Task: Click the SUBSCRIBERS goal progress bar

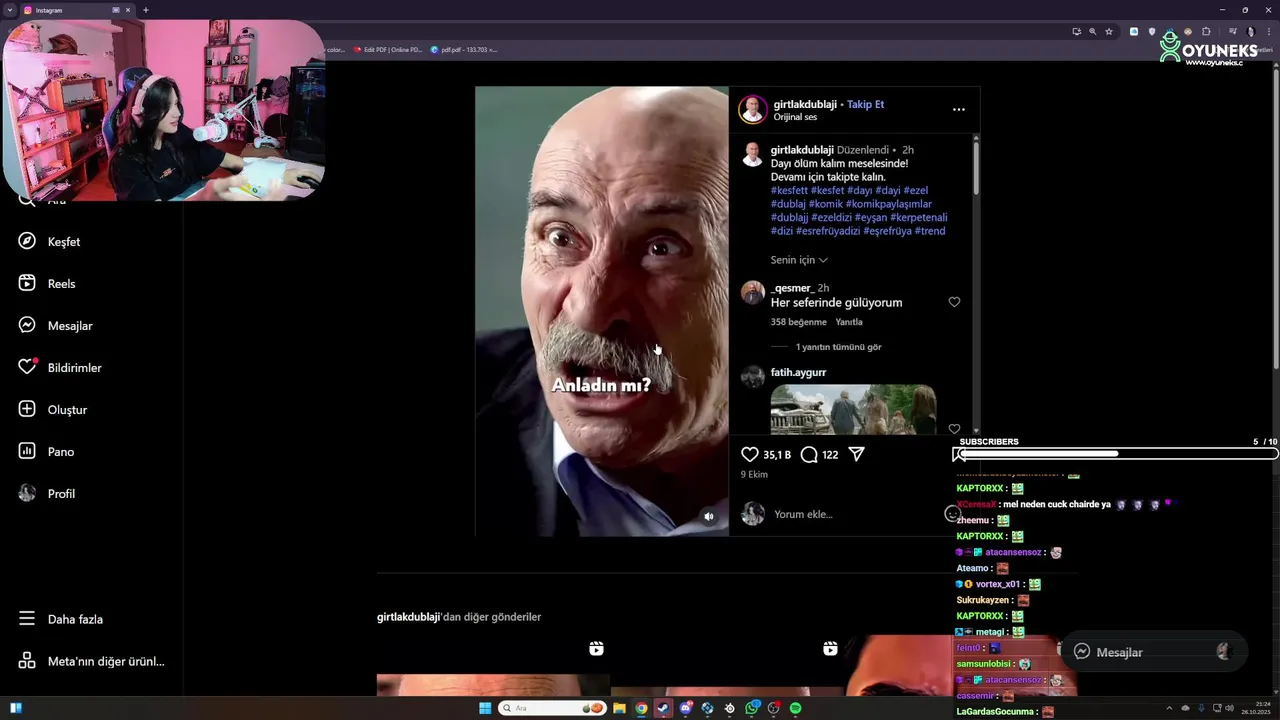Action: coord(1116,454)
